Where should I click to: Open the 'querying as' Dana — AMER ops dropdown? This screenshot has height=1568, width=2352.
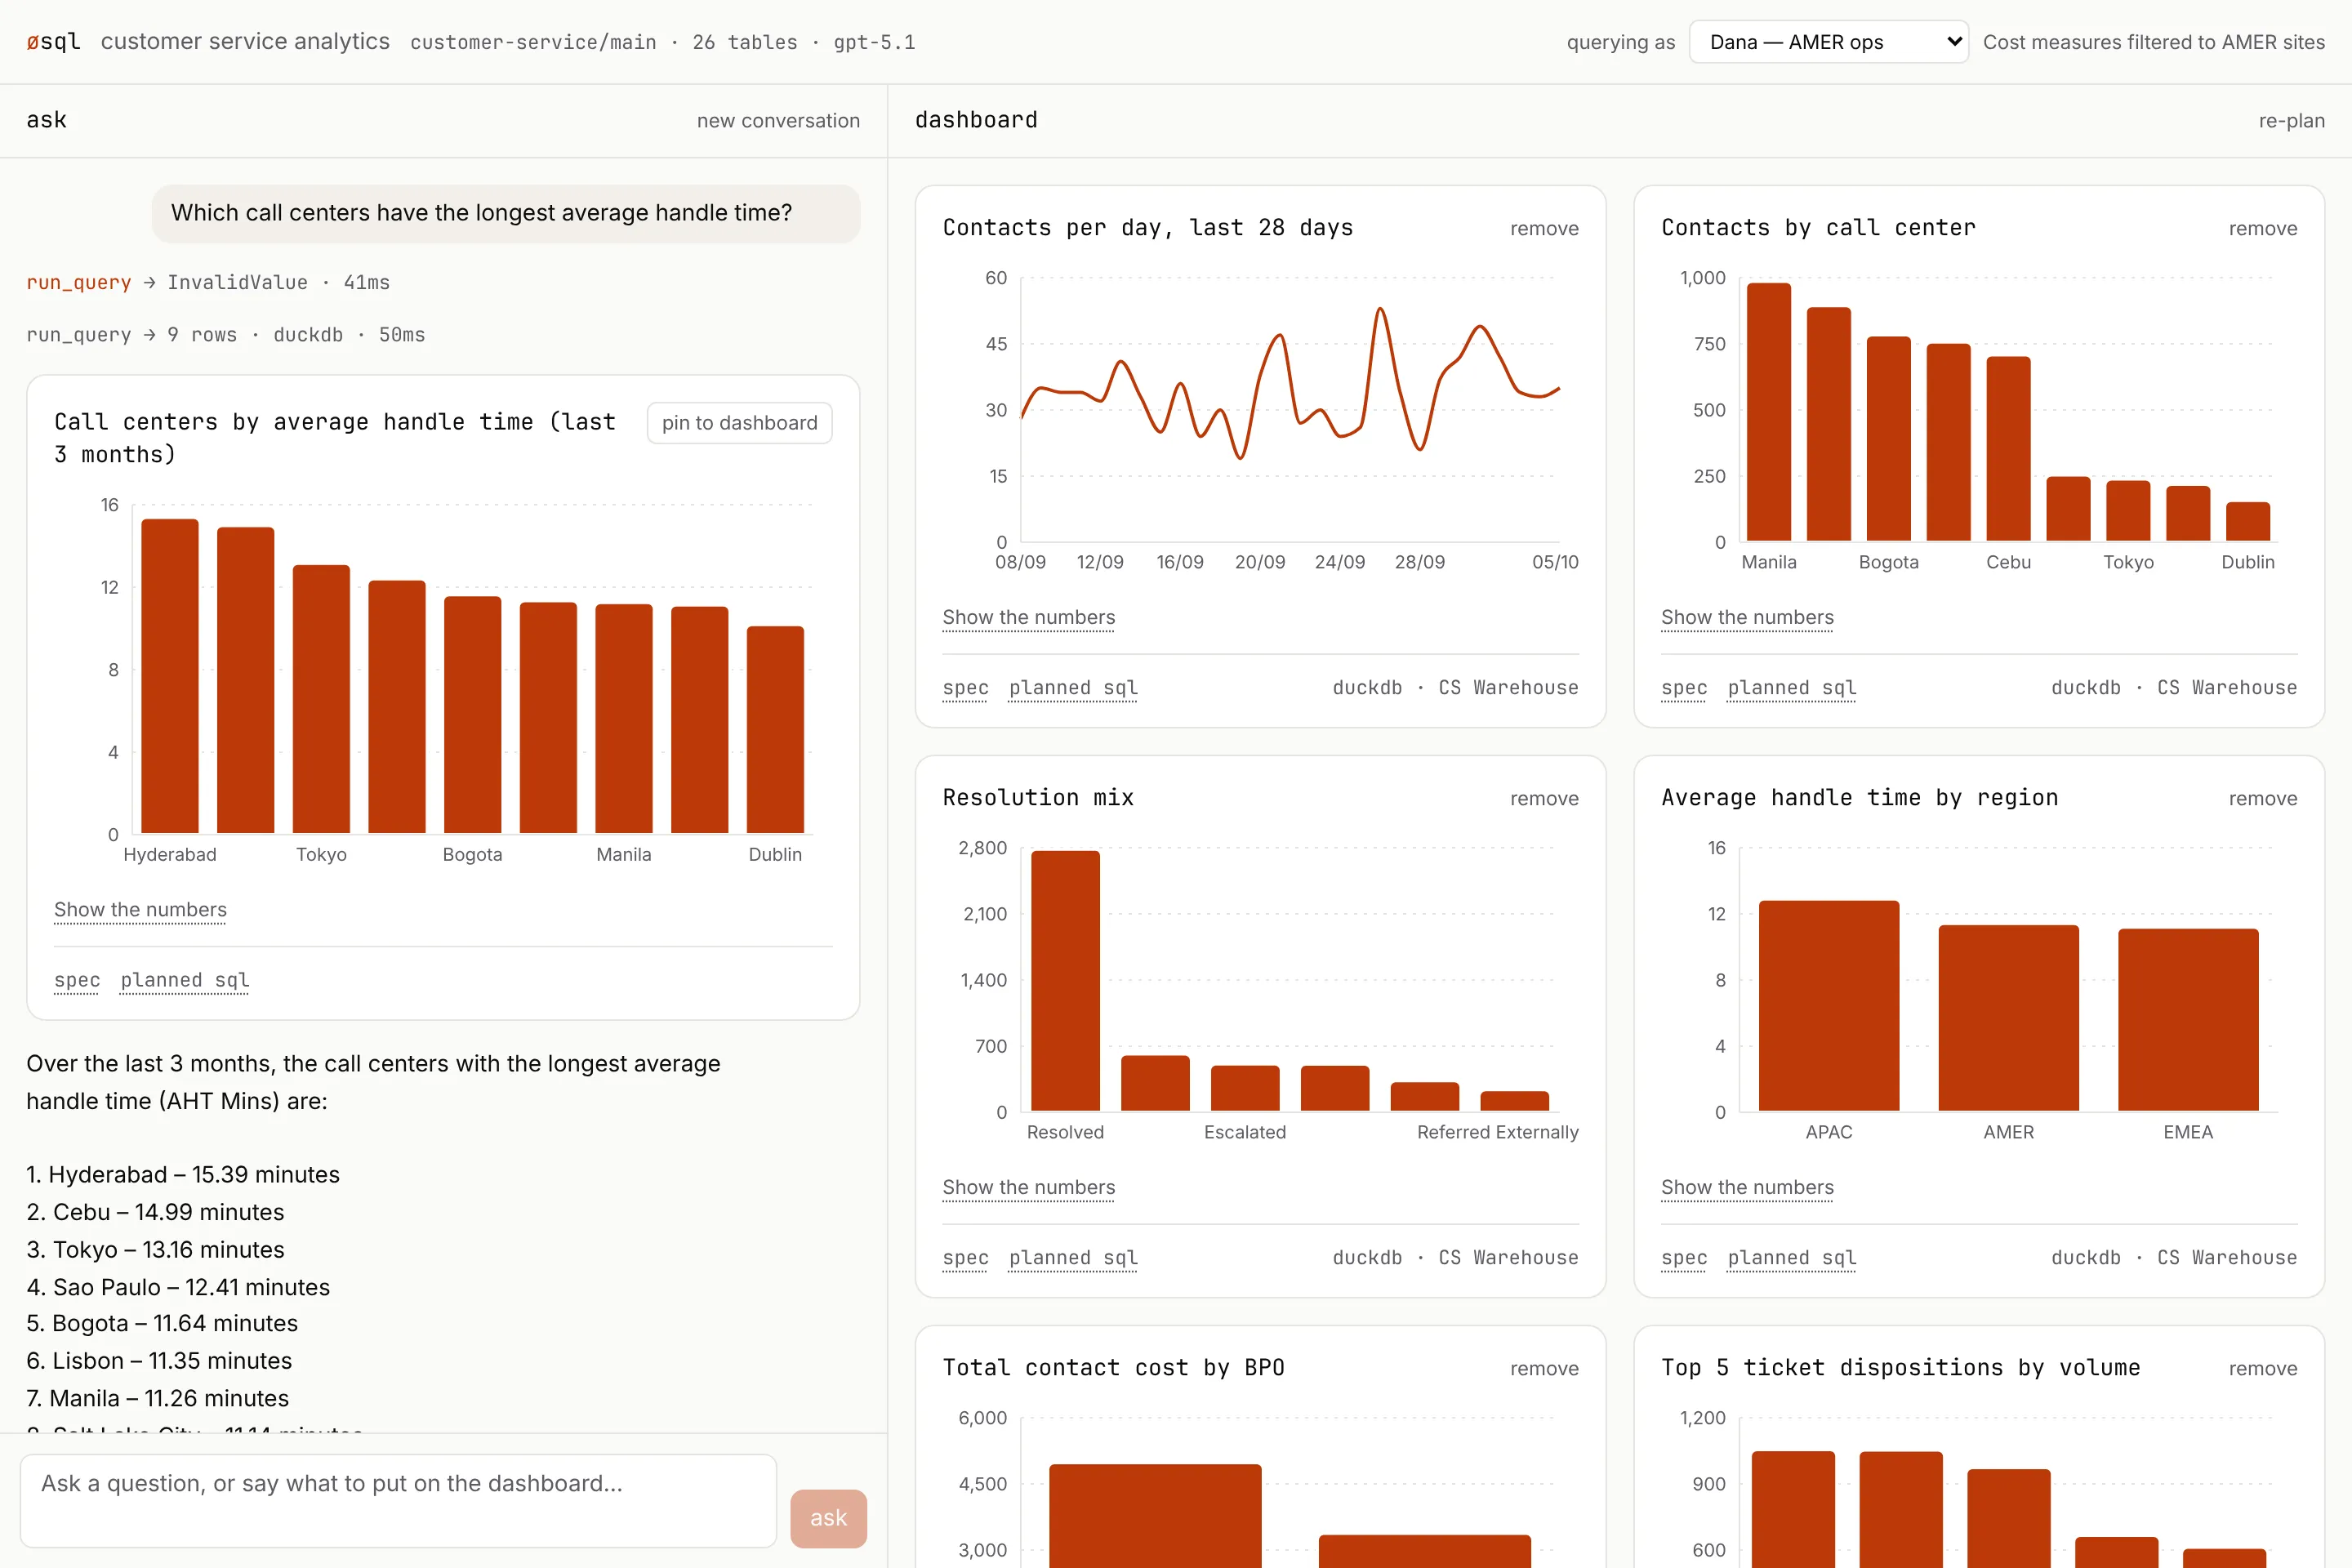[x=1828, y=42]
